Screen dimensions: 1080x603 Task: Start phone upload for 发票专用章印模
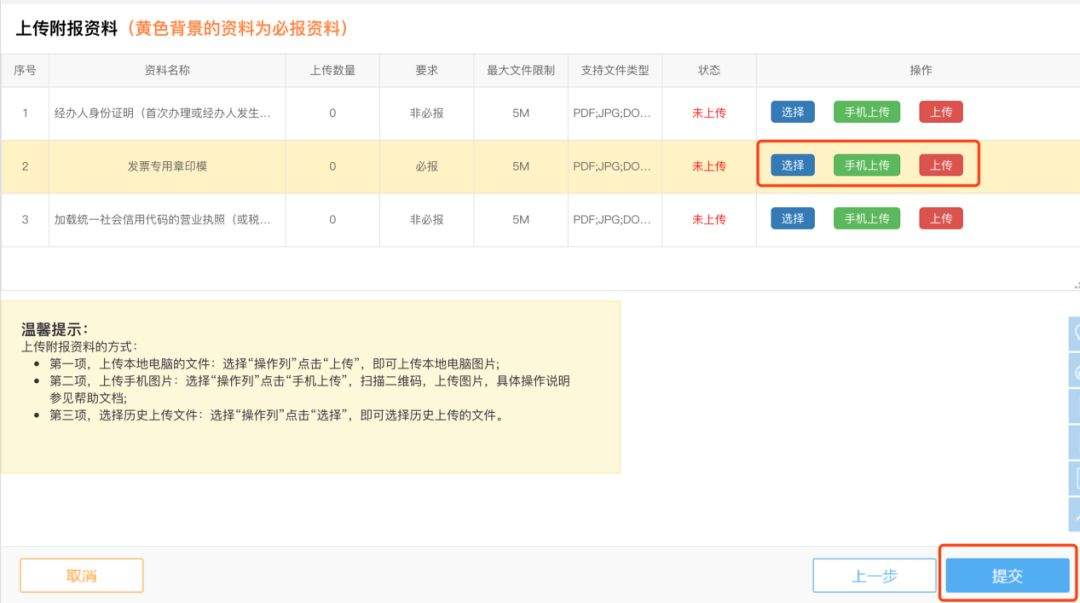pos(866,165)
